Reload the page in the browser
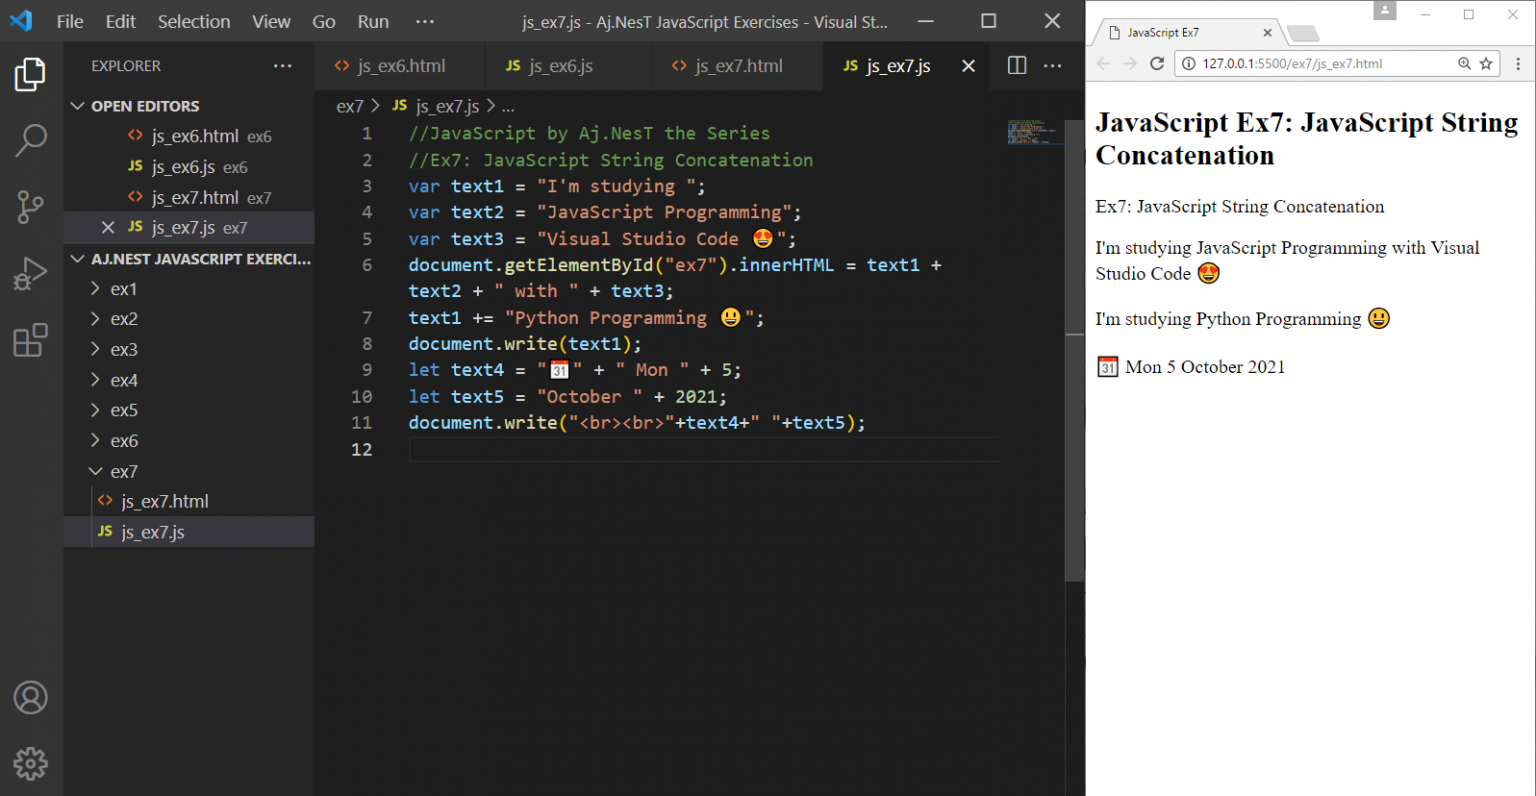The width and height of the screenshot is (1536, 796). pyautogui.click(x=1157, y=64)
